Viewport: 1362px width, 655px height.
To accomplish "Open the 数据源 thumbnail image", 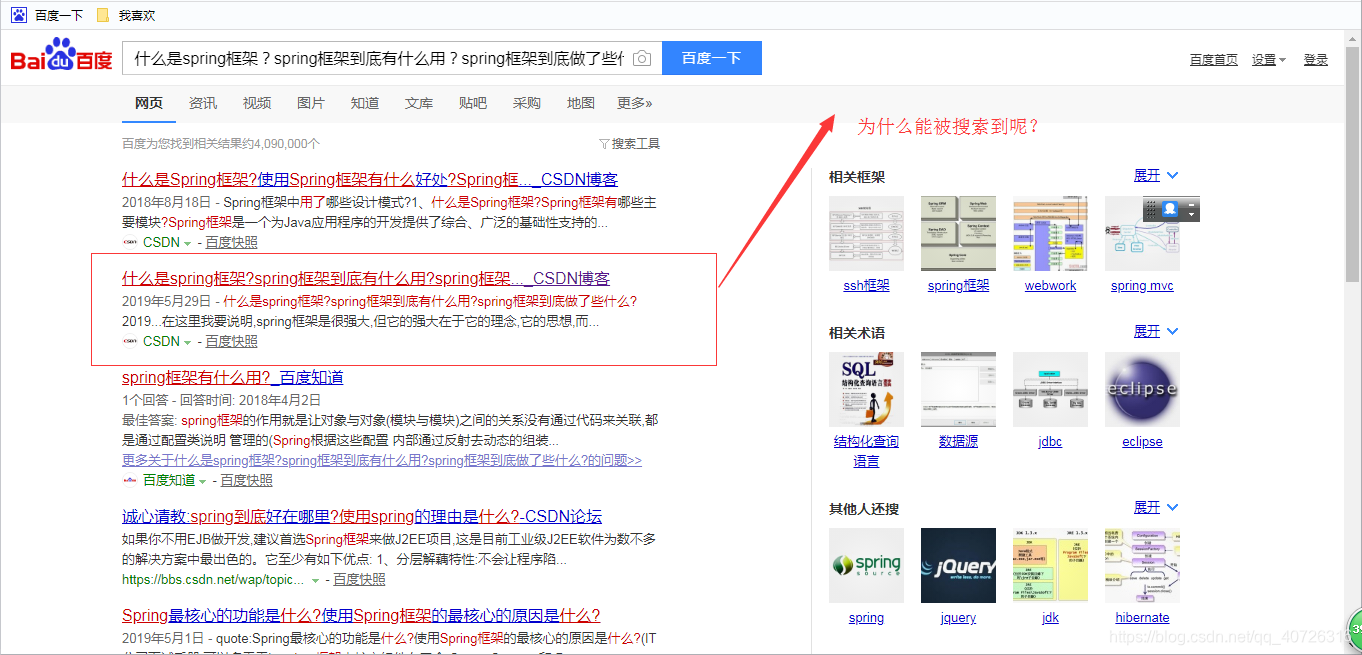I will point(958,389).
